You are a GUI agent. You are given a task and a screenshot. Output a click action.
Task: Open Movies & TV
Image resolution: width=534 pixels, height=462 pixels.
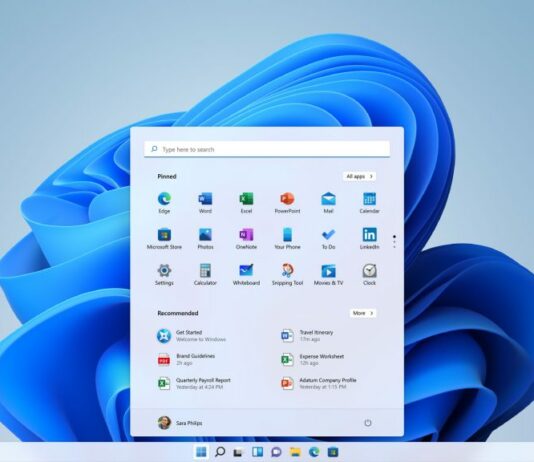328,275
